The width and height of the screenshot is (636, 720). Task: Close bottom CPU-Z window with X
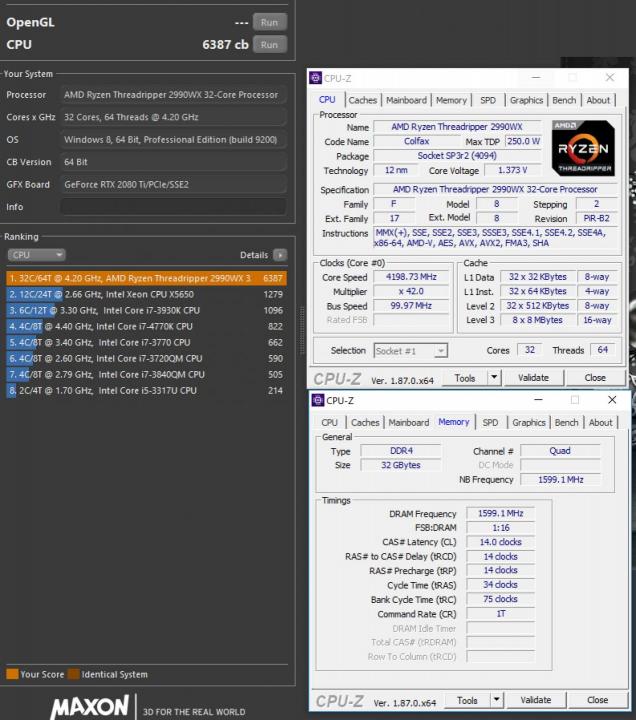coord(612,400)
